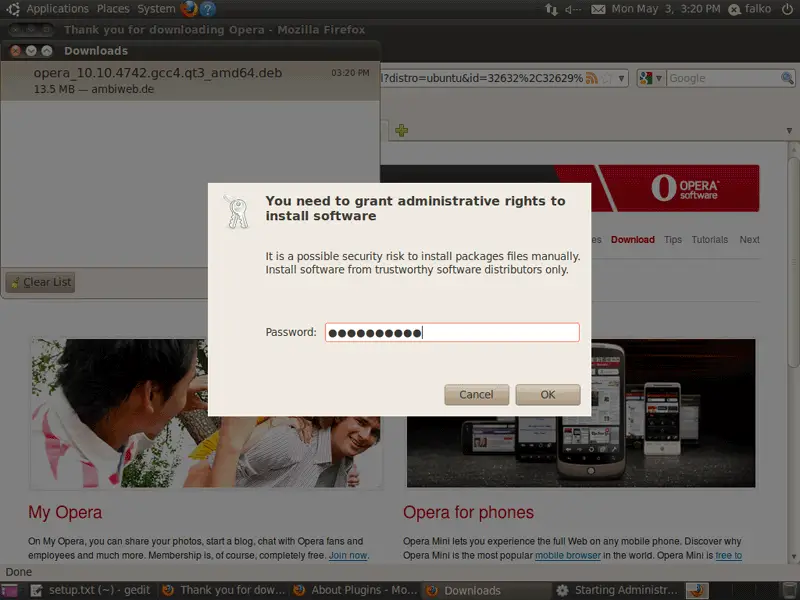Click the clock showing Mon May 3, 3:20 PM
Screen dimensions: 800x600
pos(665,9)
